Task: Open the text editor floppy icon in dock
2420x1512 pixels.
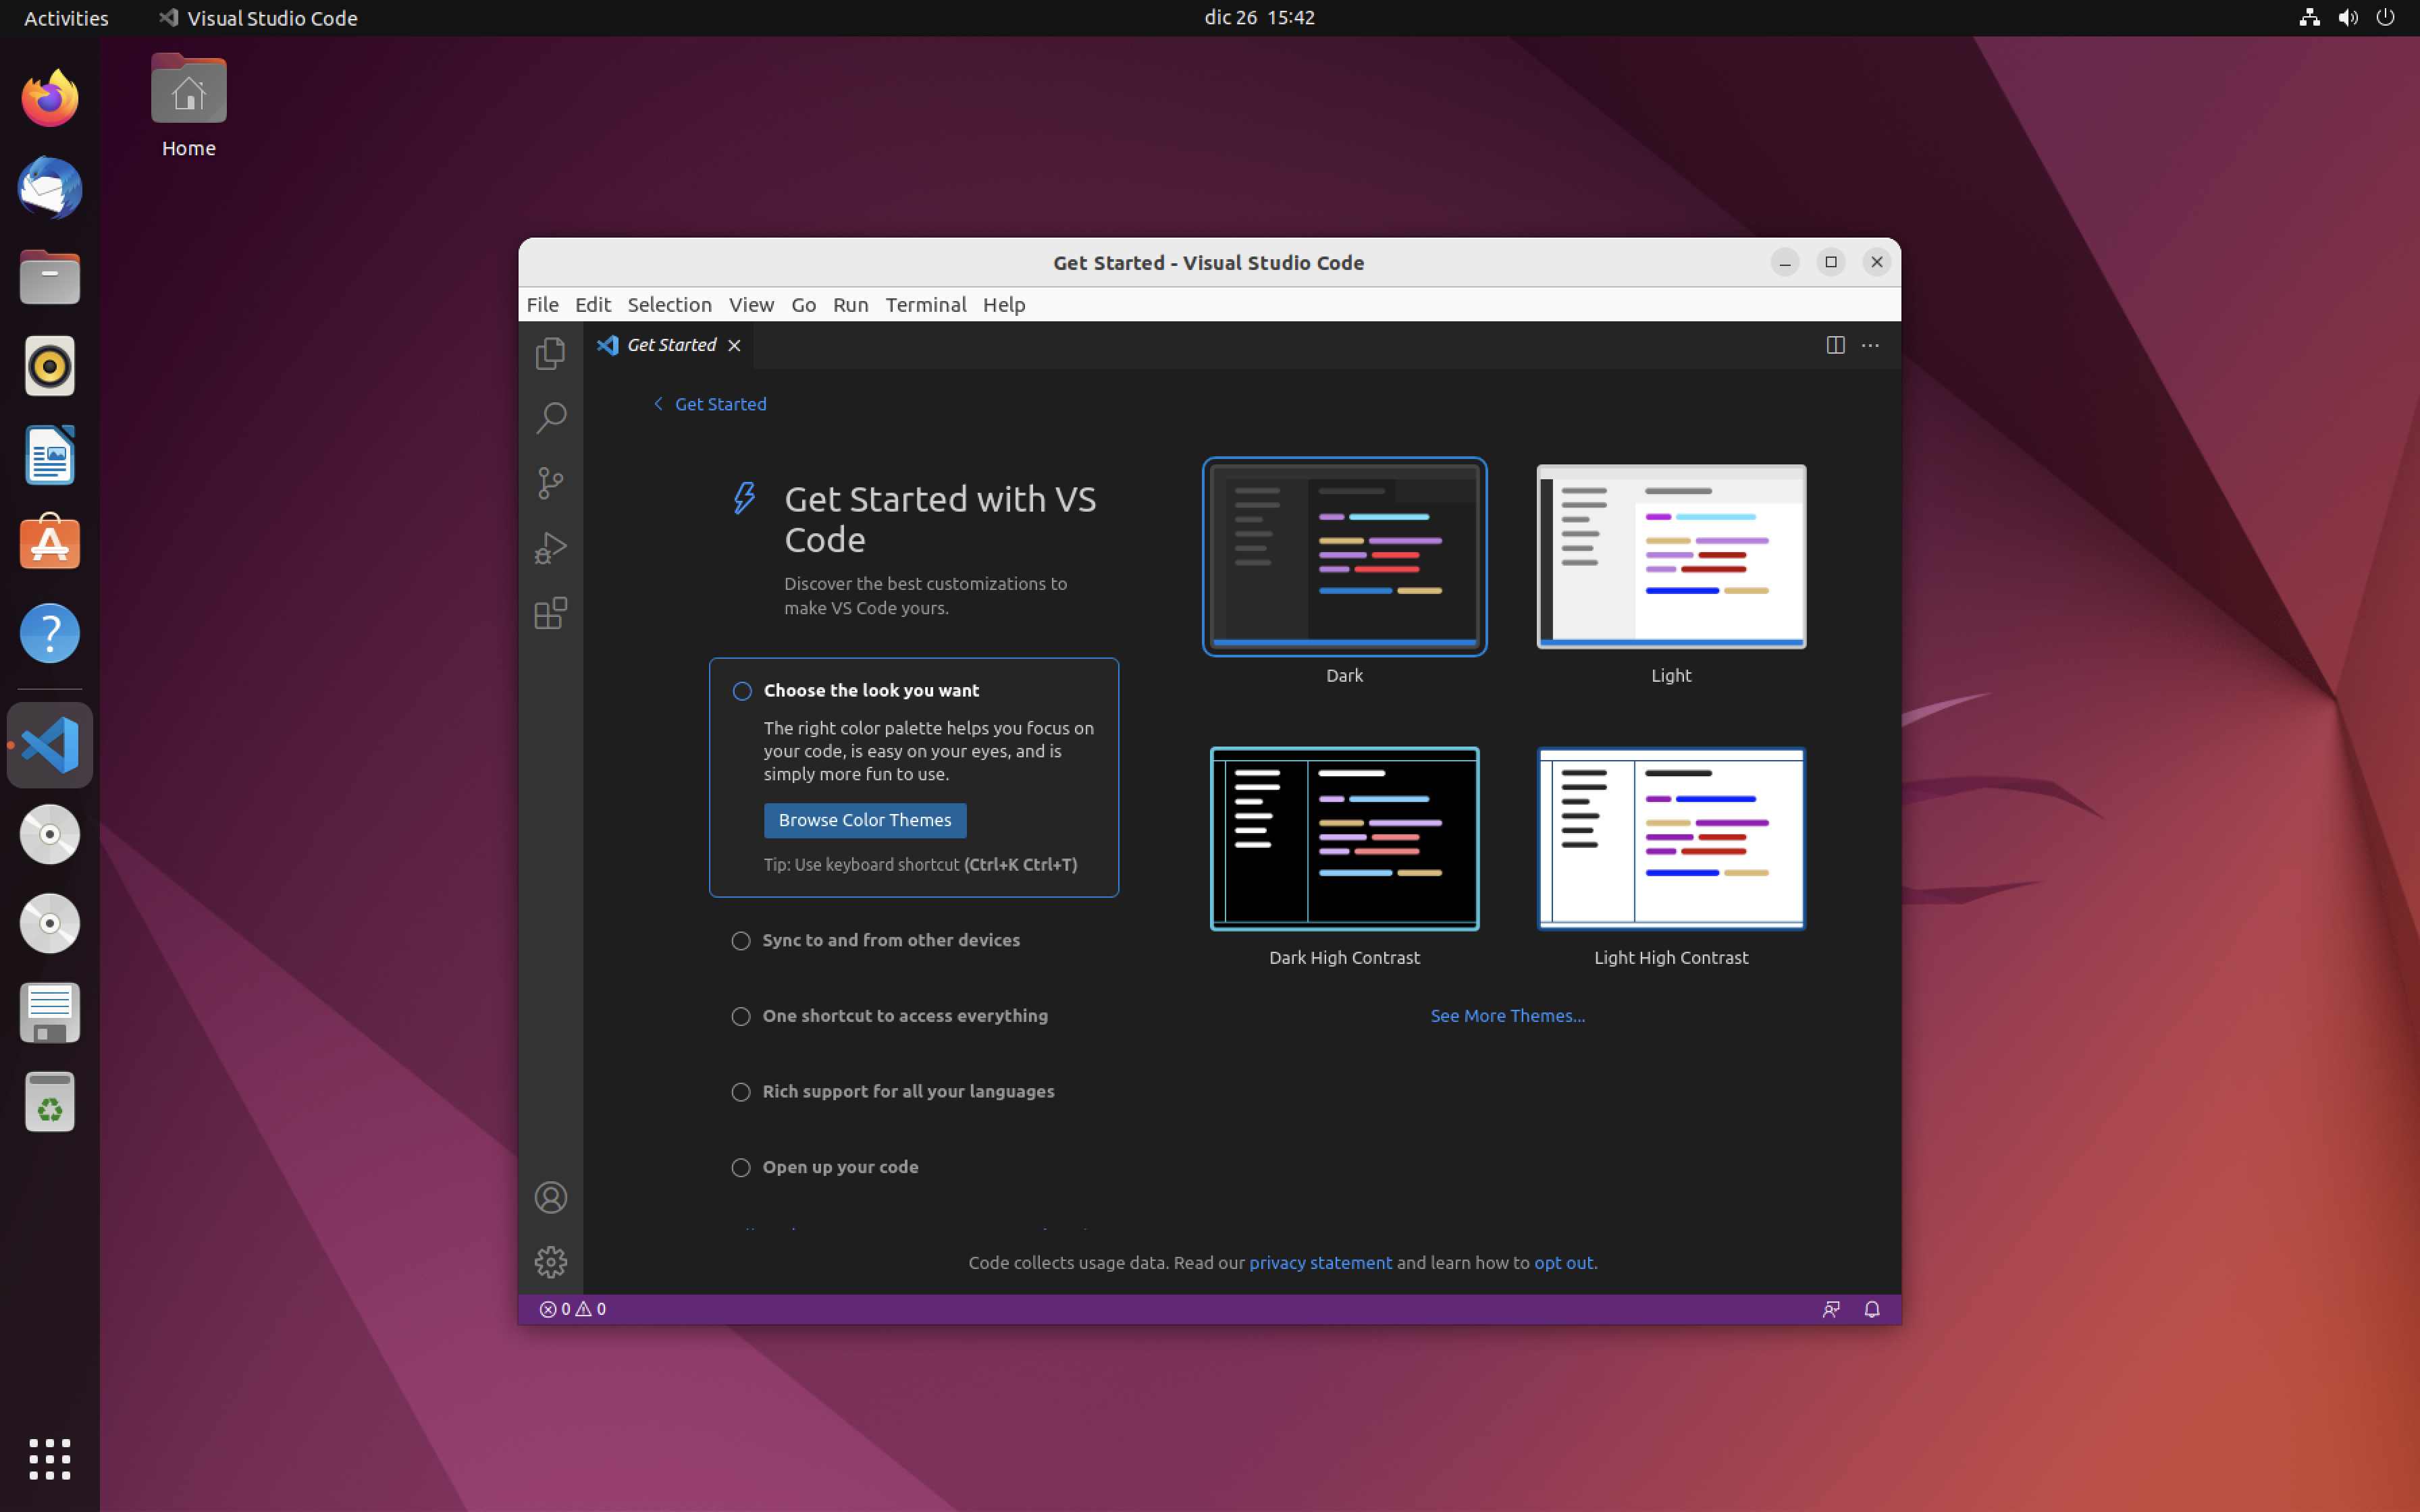Action: (49, 1013)
